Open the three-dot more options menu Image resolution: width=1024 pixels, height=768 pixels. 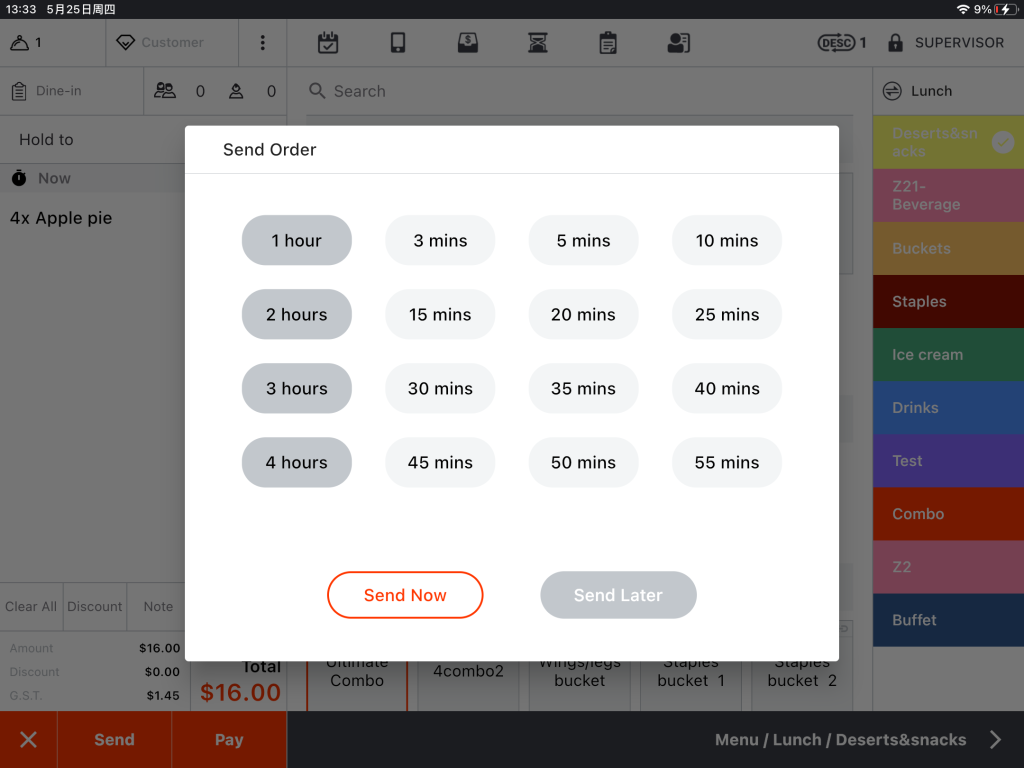(x=262, y=43)
